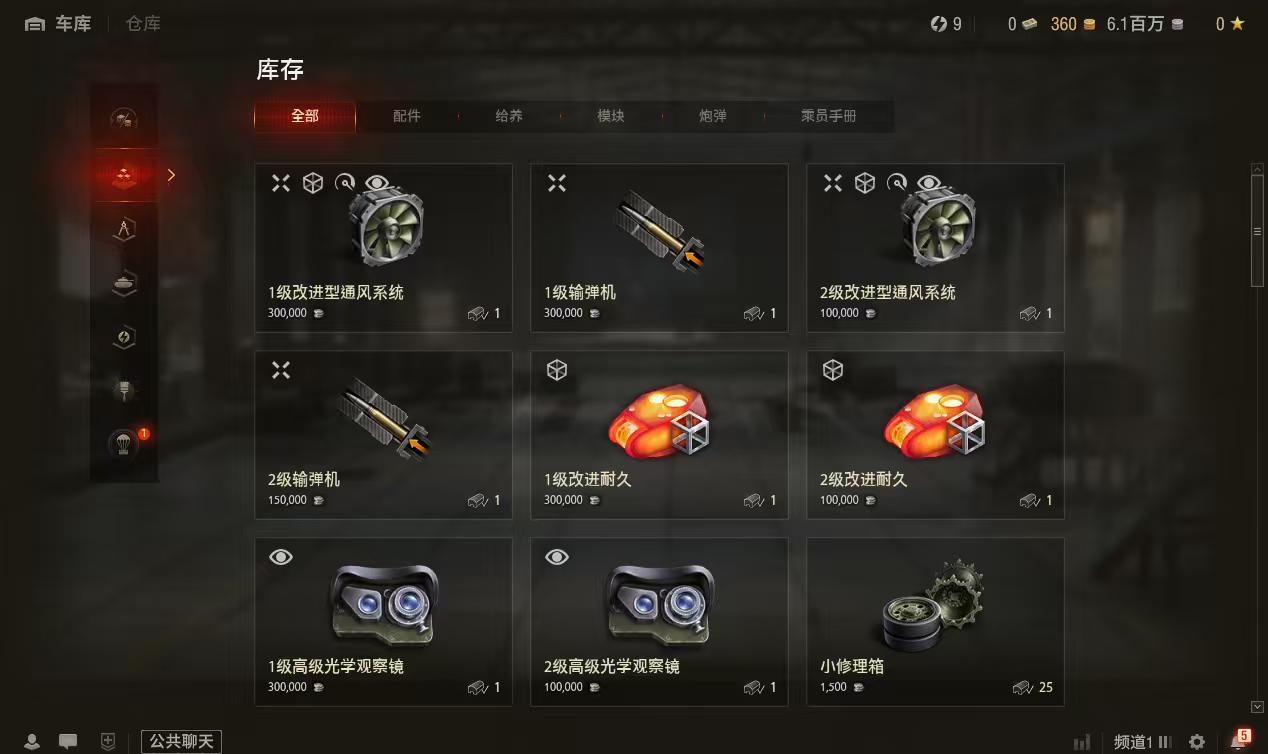
Task: Switch to the 炮弹 tab
Action: click(713, 116)
